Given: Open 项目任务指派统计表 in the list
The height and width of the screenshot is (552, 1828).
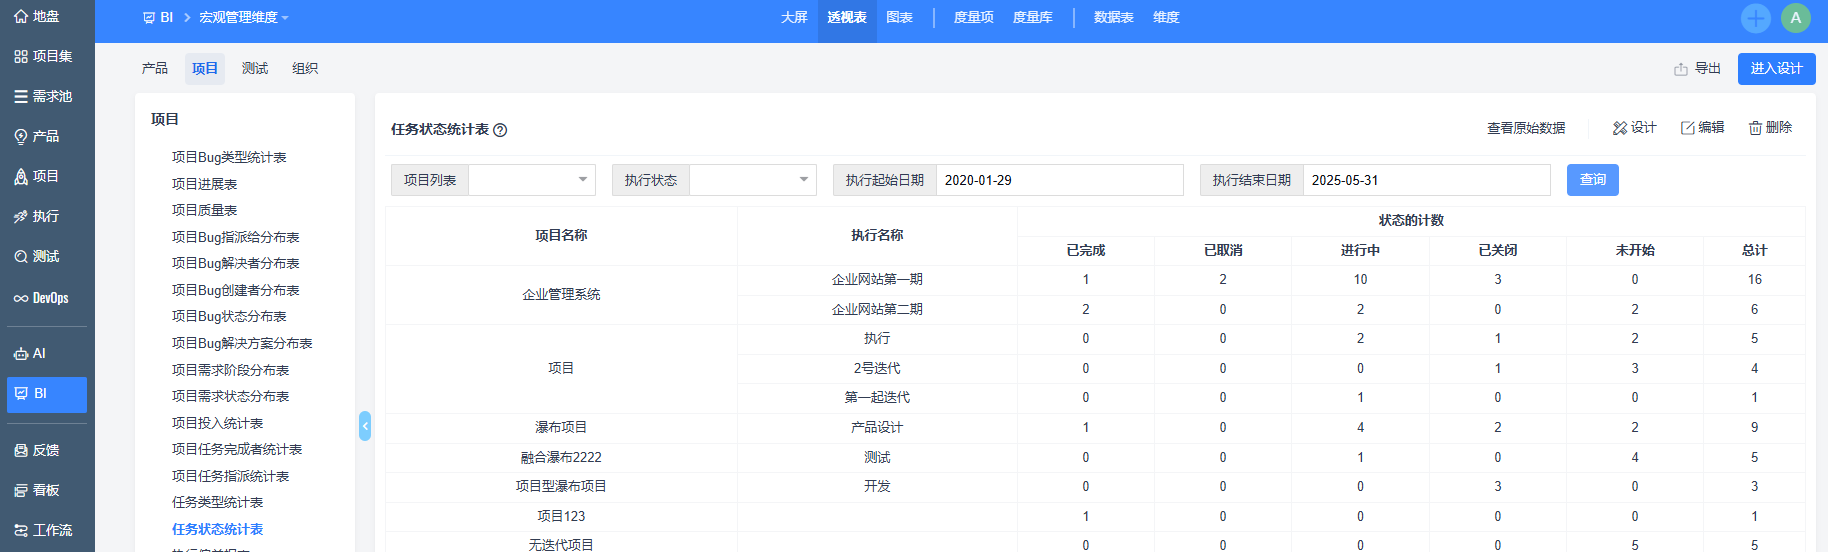Looking at the screenshot, I should coord(230,476).
